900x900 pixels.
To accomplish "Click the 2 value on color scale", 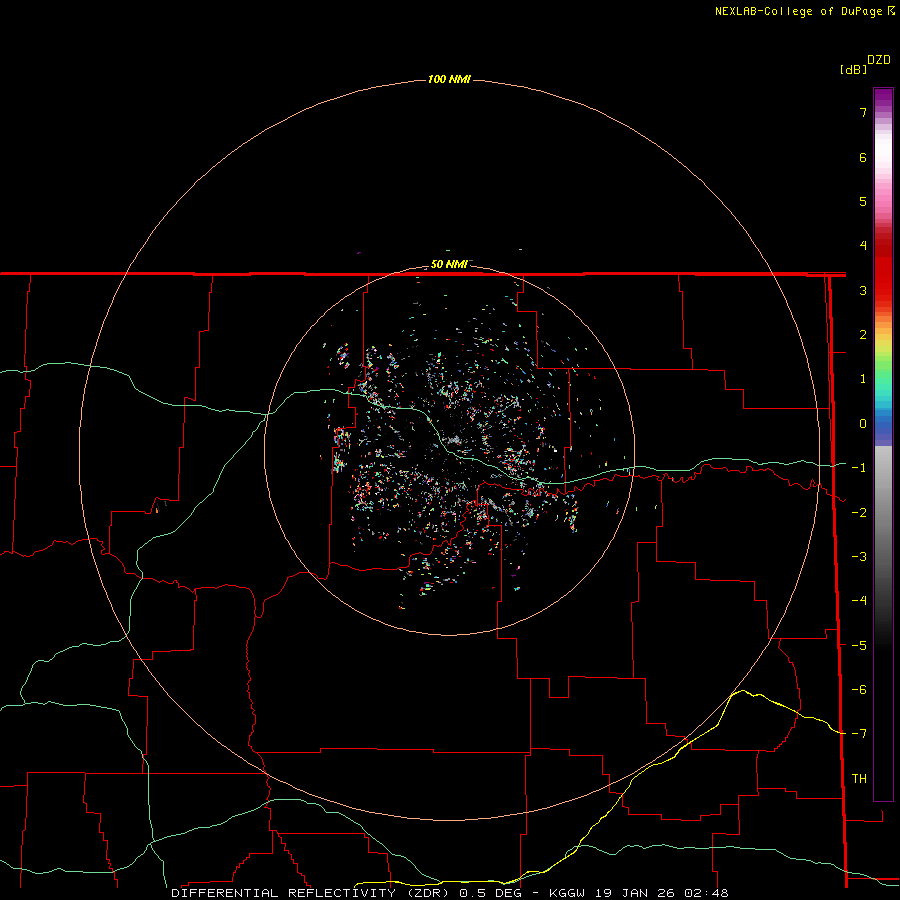I will coord(863,335).
